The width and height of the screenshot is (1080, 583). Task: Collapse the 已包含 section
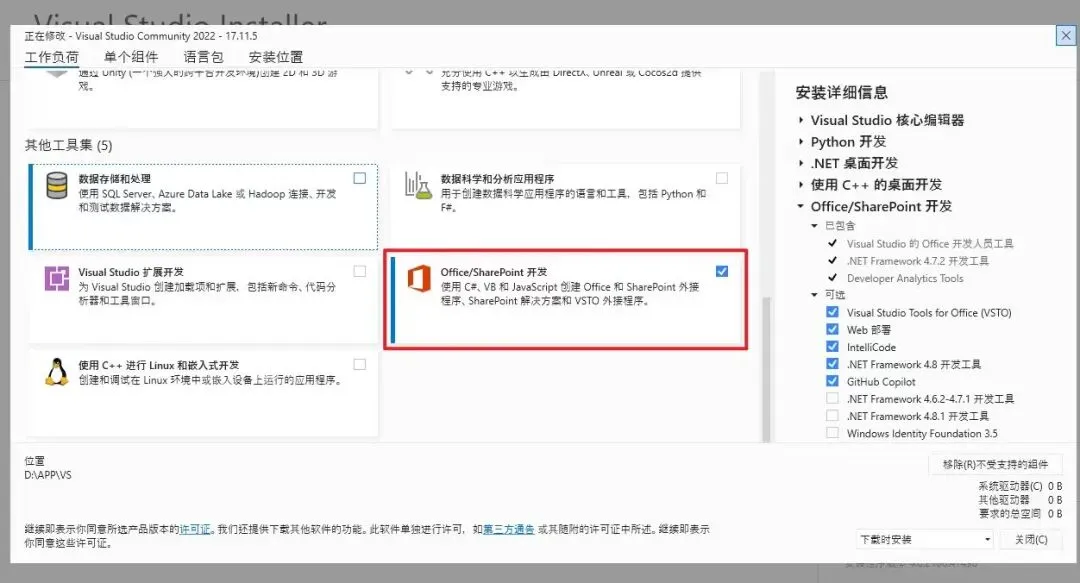point(814,225)
